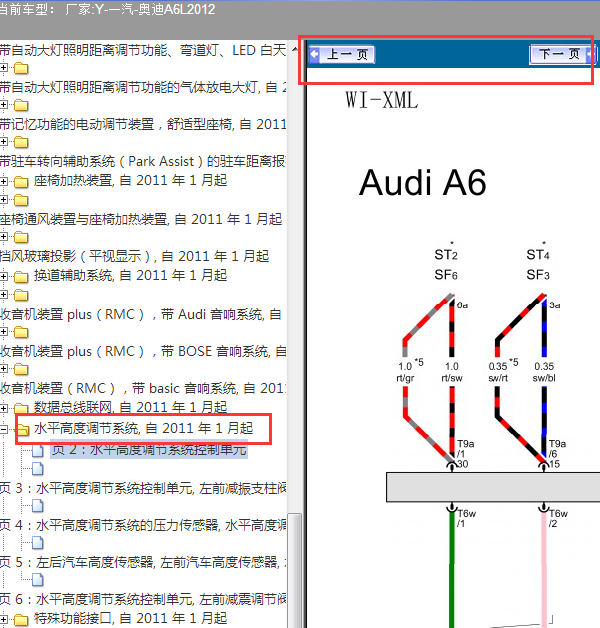Click the SF3 fuse label in diagram
The width and height of the screenshot is (600, 628).
pos(538,275)
